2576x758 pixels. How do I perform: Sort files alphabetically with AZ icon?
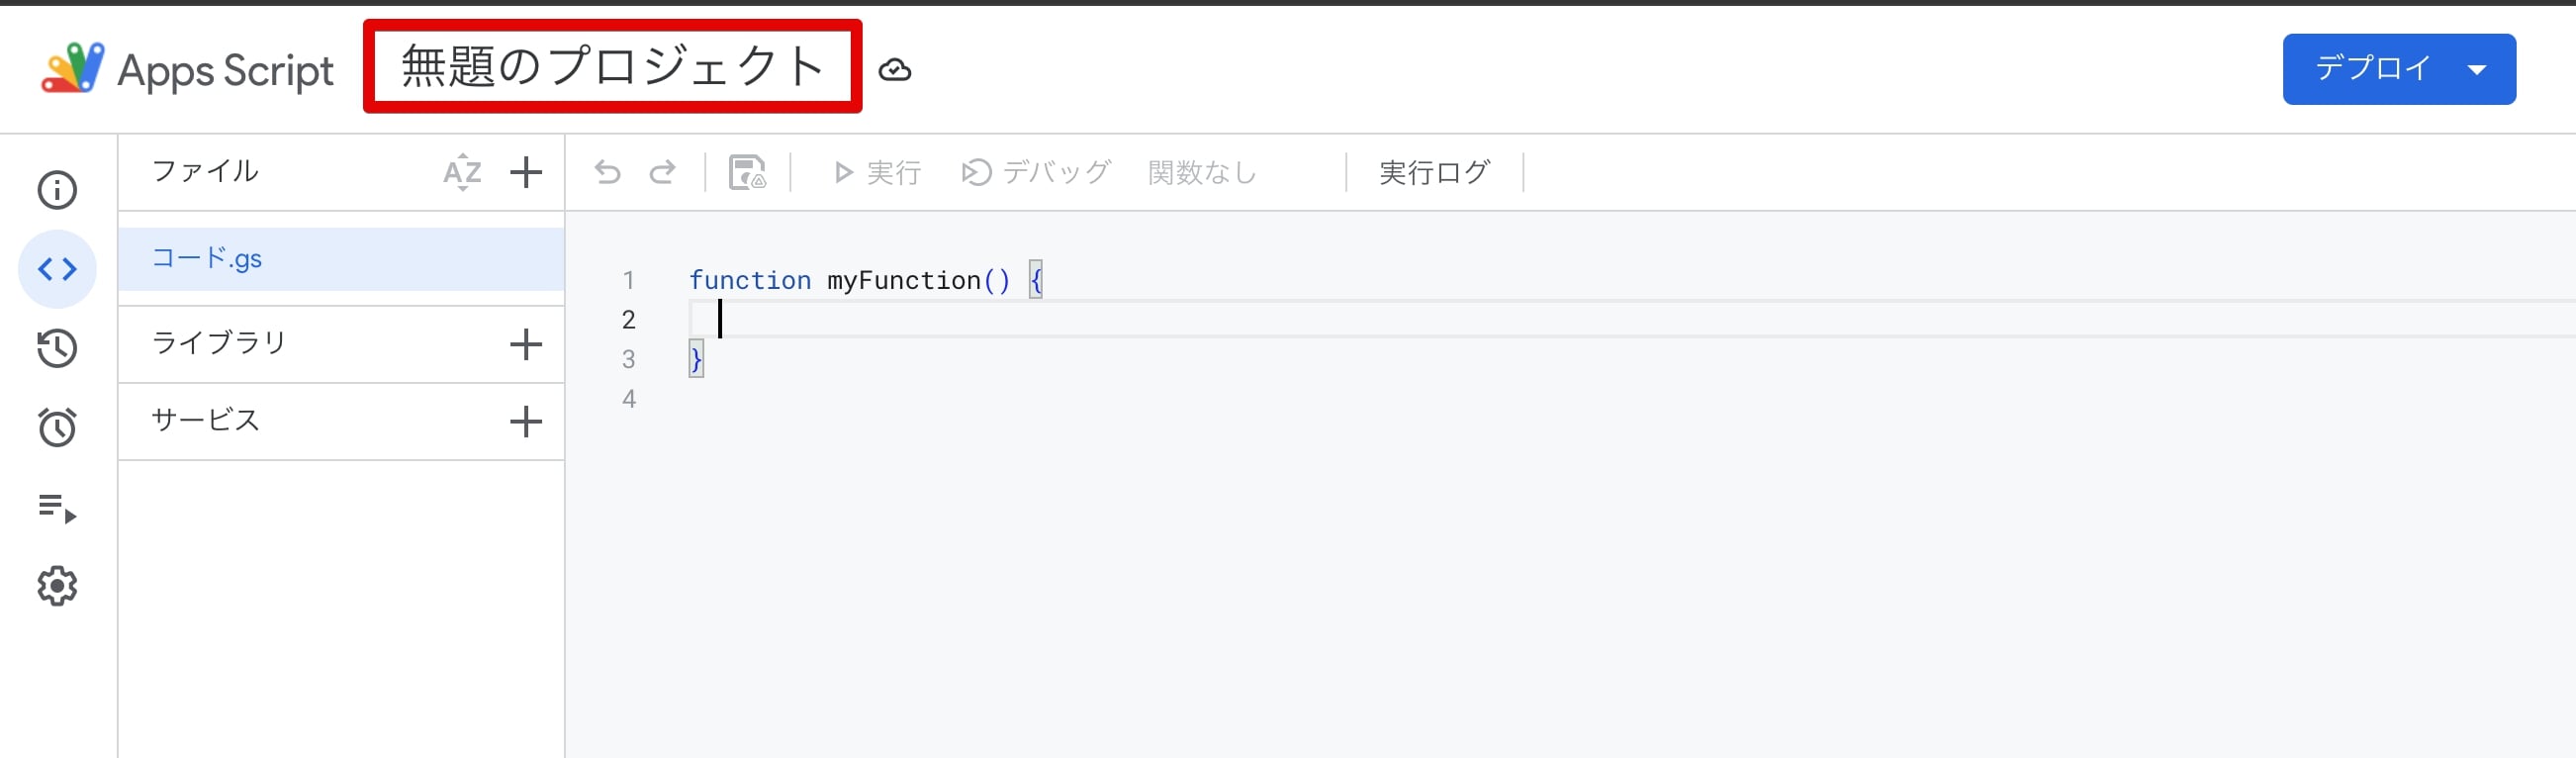[x=462, y=172]
